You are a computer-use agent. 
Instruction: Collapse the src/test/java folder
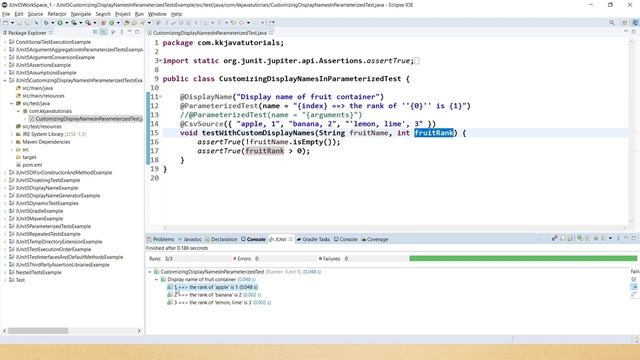(x=12, y=103)
